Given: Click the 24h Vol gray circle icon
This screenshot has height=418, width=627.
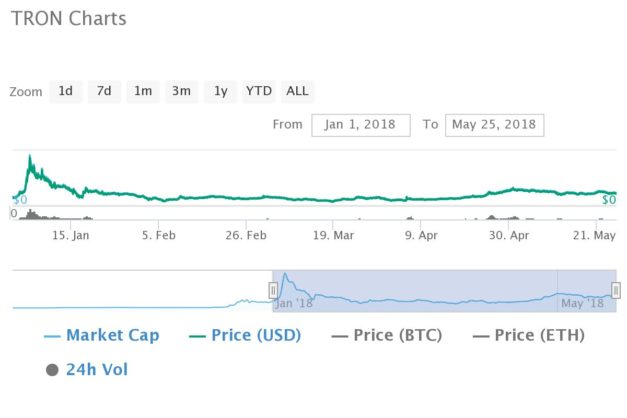Looking at the screenshot, I should (52, 370).
